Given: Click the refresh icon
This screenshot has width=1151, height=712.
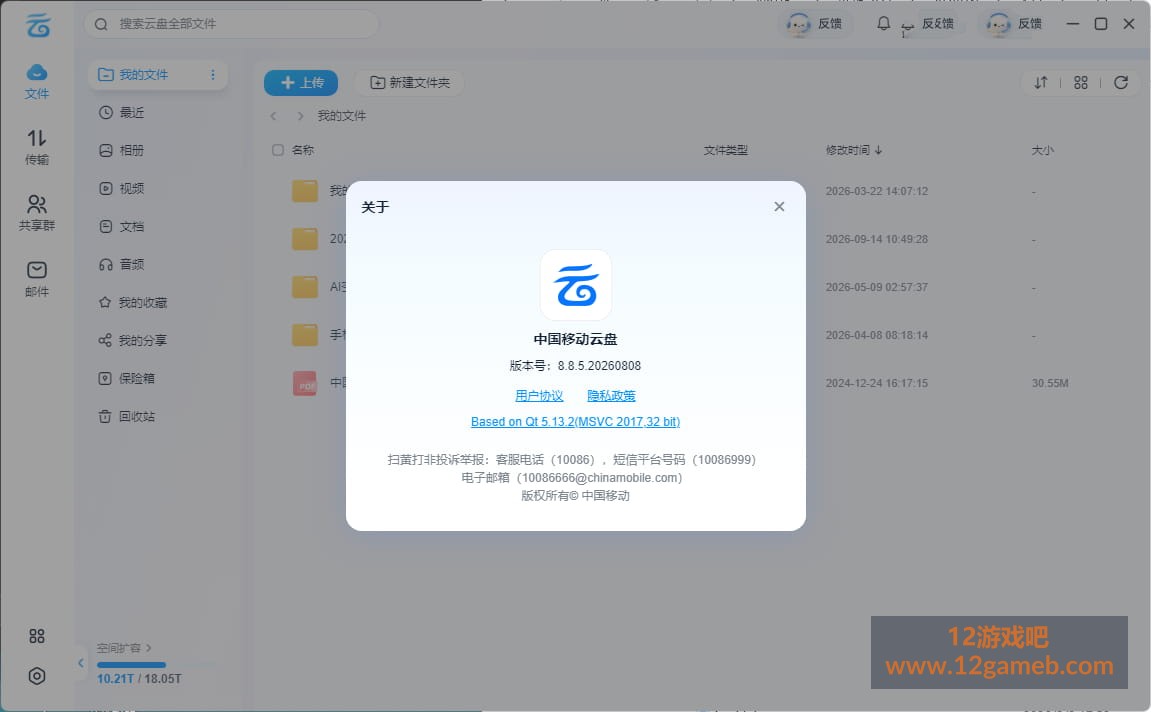Looking at the screenshot, I should tap(1121, 83).
